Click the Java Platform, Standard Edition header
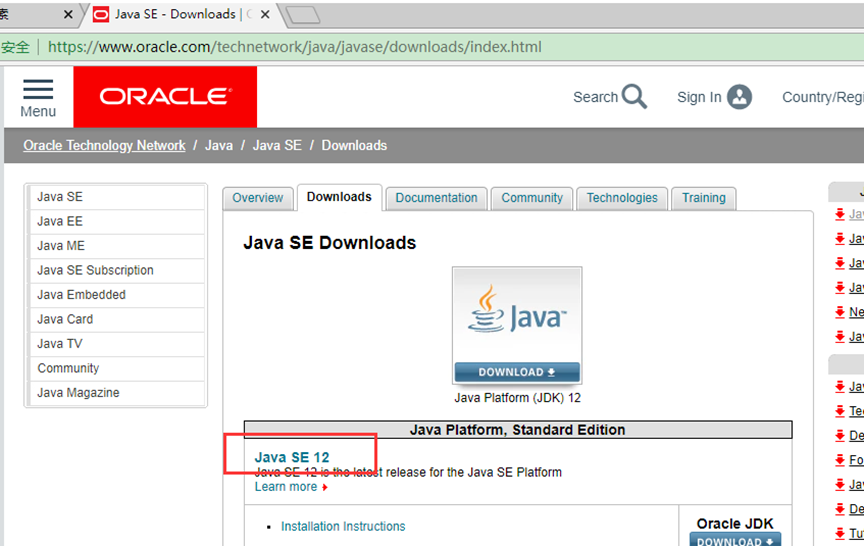The height and width of the screenshot is (546, 864). click(517, 430)
